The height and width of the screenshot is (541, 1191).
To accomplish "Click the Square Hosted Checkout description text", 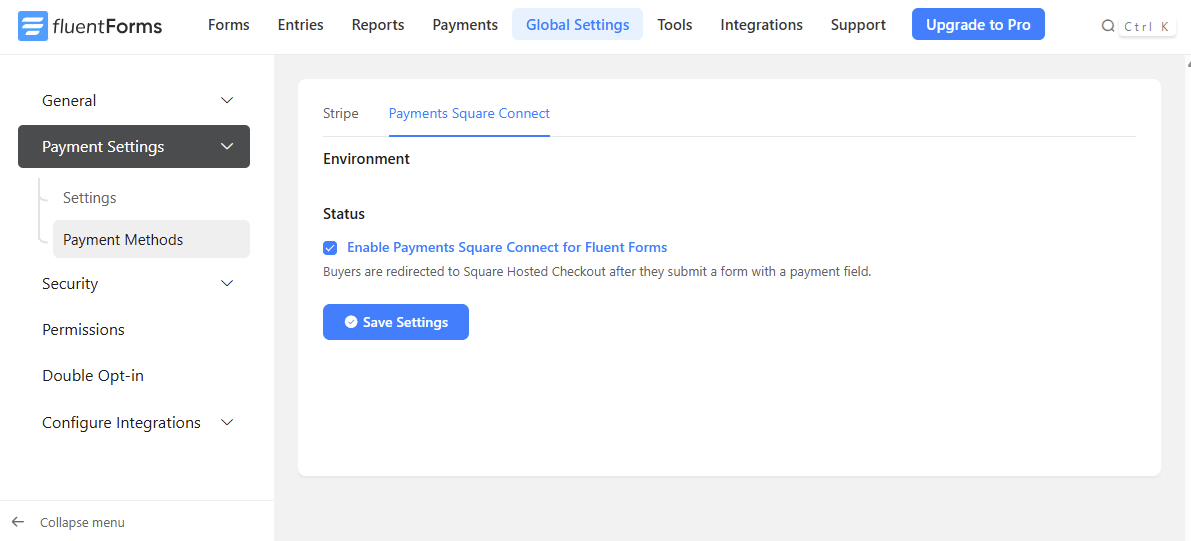I will [597, 271].
